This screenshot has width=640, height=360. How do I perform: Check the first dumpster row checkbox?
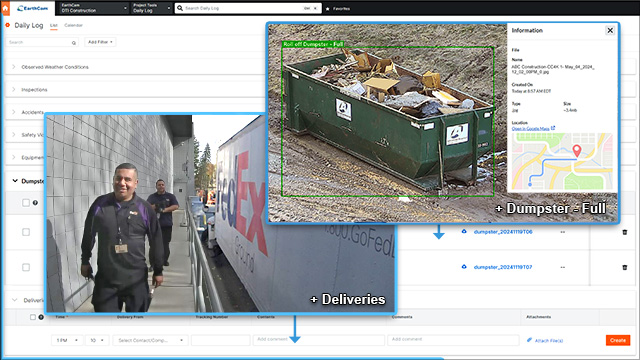click(26, 232)
